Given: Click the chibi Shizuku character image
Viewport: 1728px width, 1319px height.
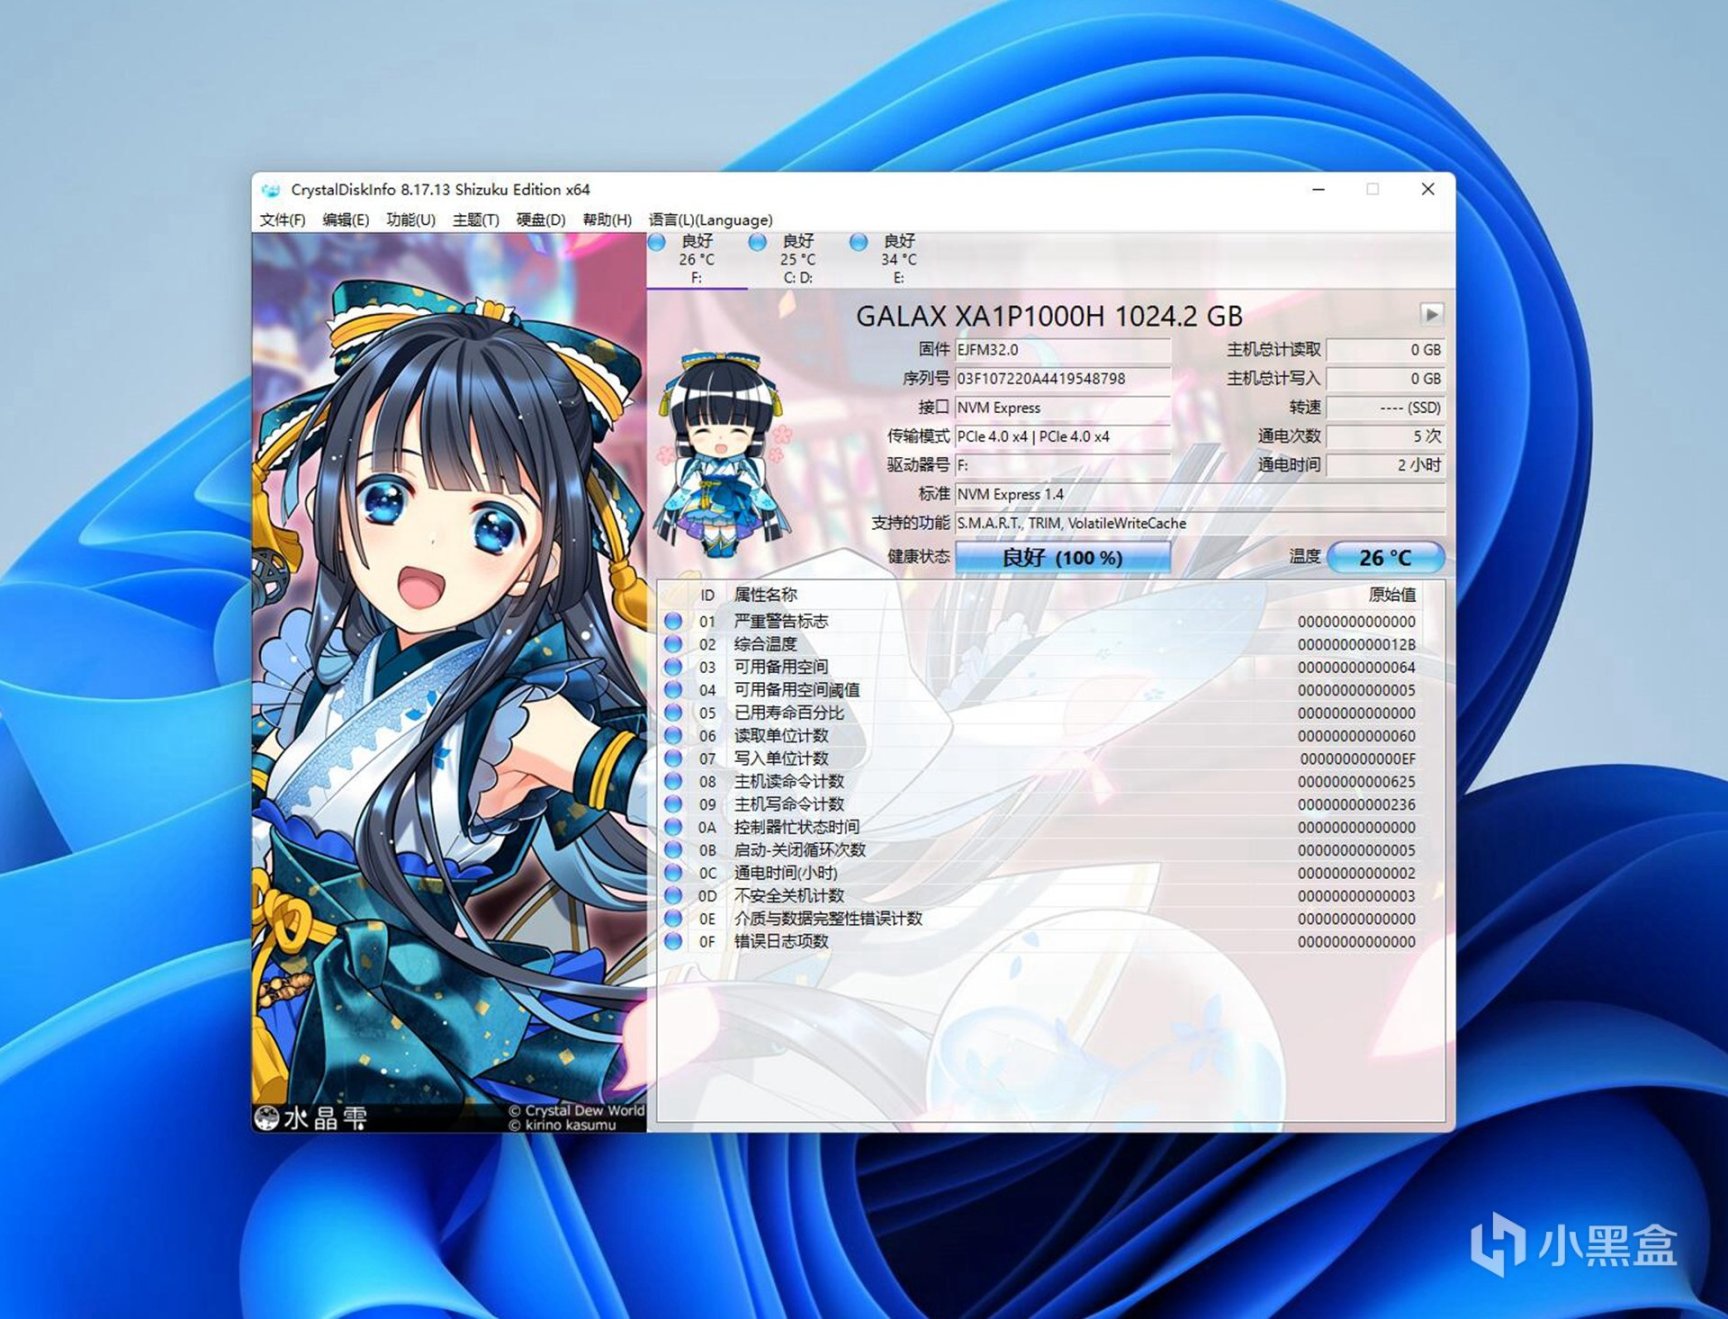Looking at the screenshot, I should (723, 456).
